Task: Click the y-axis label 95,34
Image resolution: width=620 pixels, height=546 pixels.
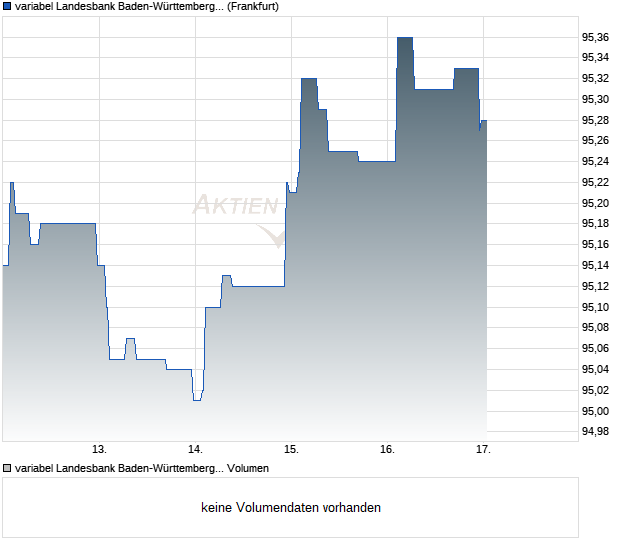Action: (x=595, y=58)
